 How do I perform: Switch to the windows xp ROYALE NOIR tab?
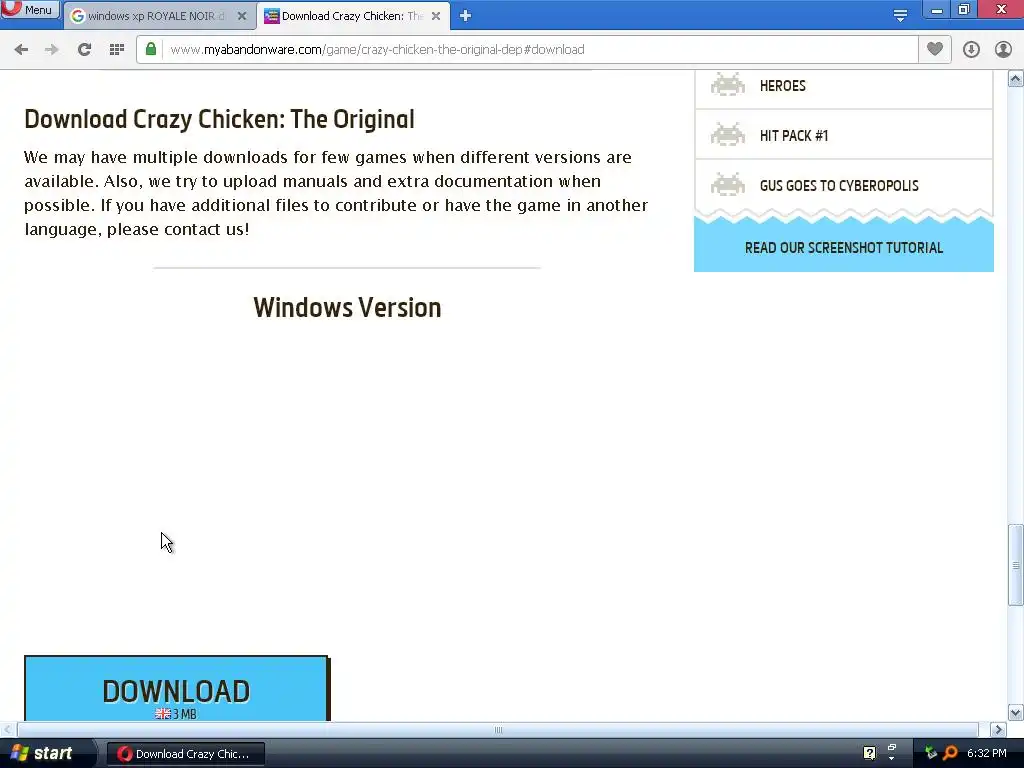click(157, 16)
